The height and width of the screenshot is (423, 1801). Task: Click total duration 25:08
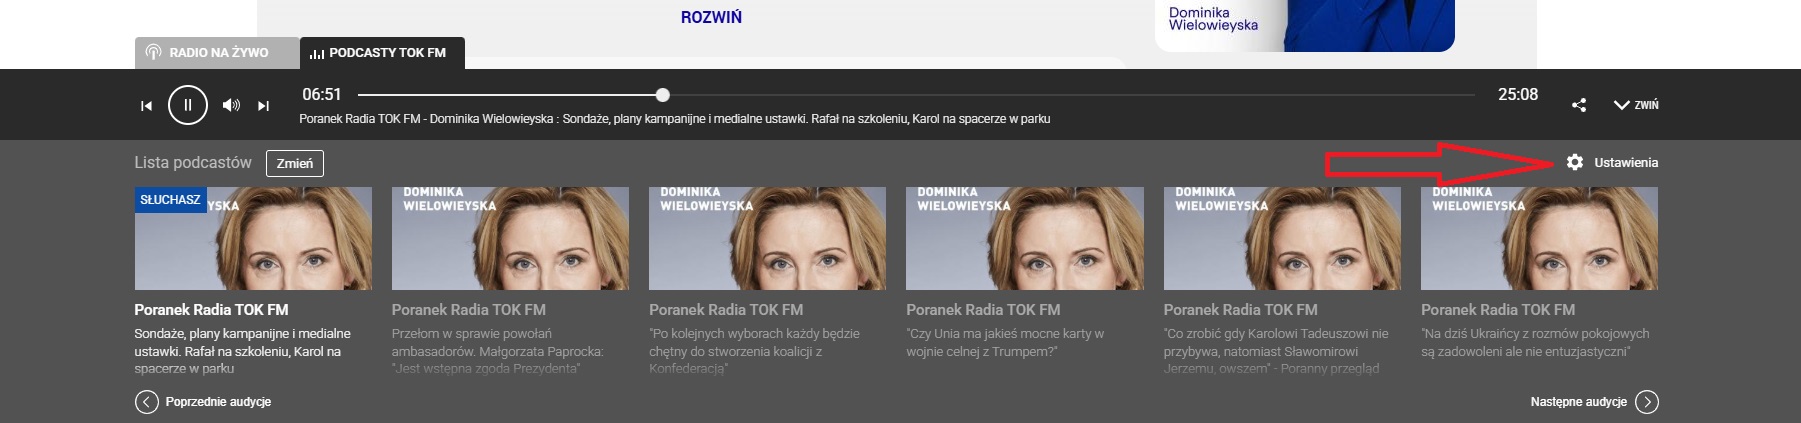(x=1518, y=95)
